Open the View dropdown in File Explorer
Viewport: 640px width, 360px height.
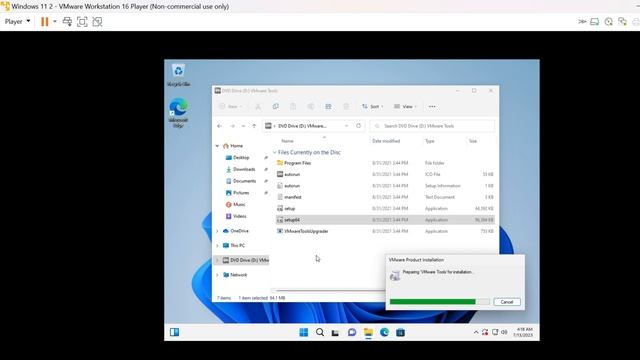pos(405,107)
